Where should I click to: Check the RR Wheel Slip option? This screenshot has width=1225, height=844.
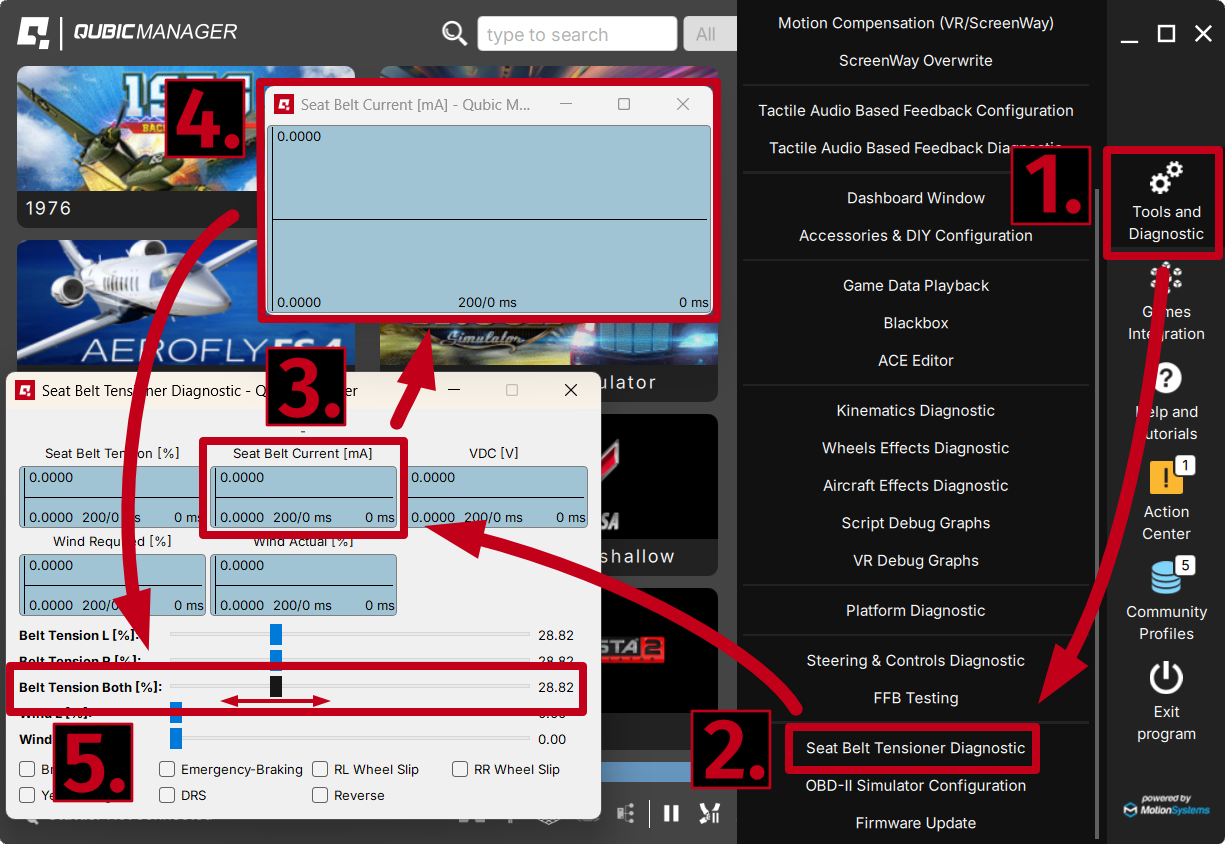click(x=460, y=770)
